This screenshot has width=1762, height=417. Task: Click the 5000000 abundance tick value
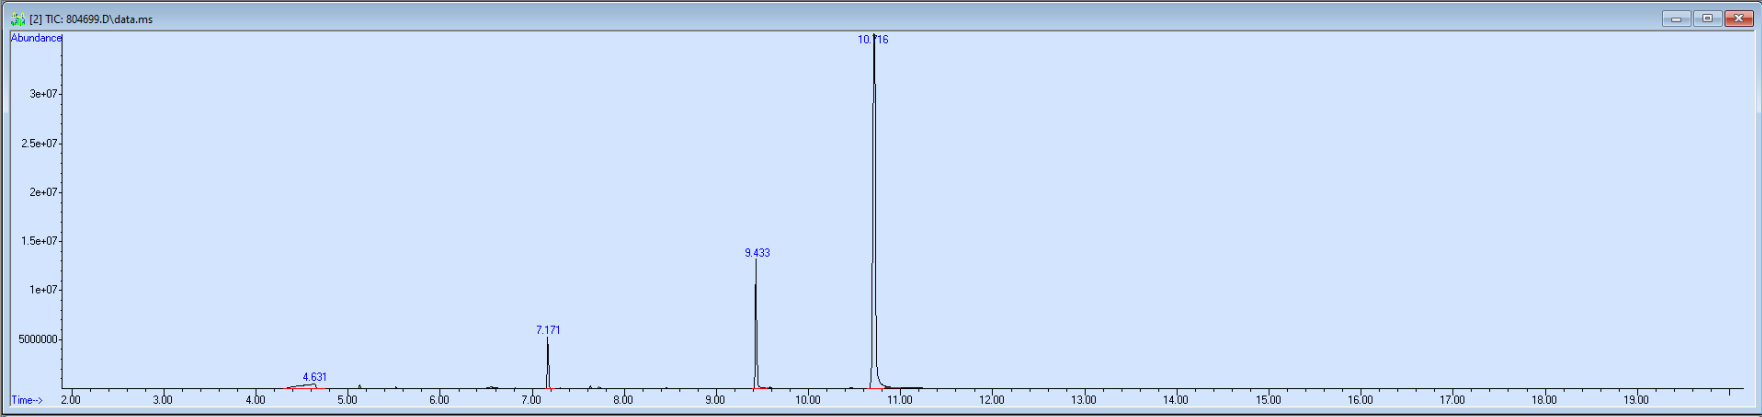coord(38,339)
